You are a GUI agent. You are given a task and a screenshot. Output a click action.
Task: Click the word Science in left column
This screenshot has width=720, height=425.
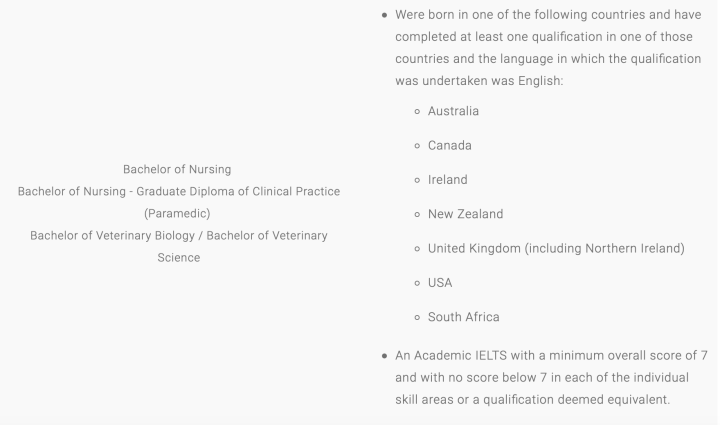[179, 257]
